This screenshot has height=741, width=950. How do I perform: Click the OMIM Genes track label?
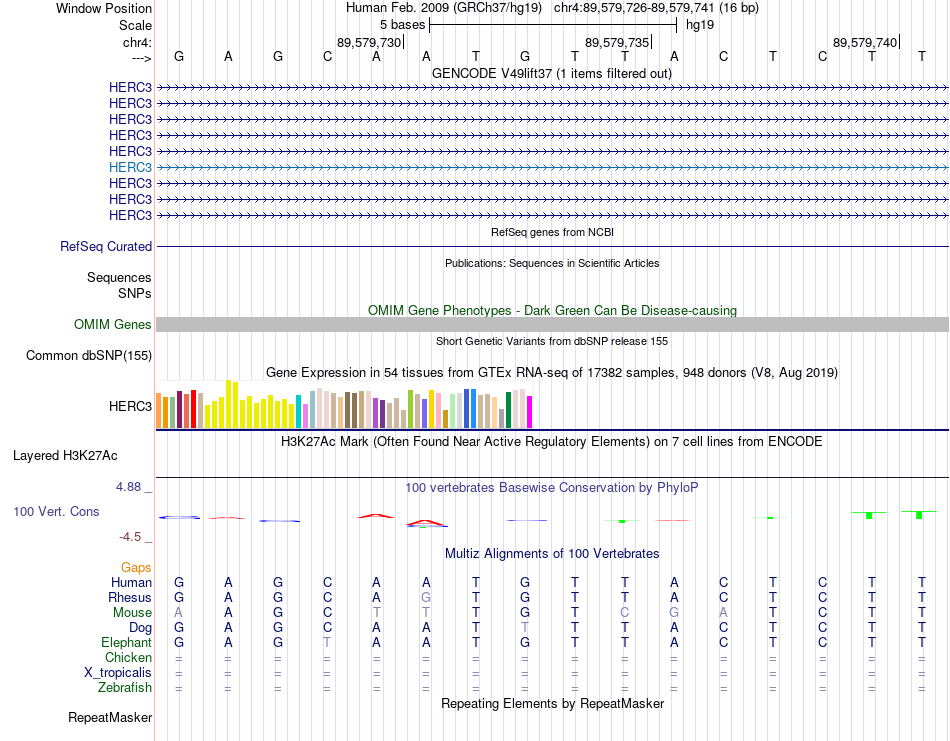point(113,324)
